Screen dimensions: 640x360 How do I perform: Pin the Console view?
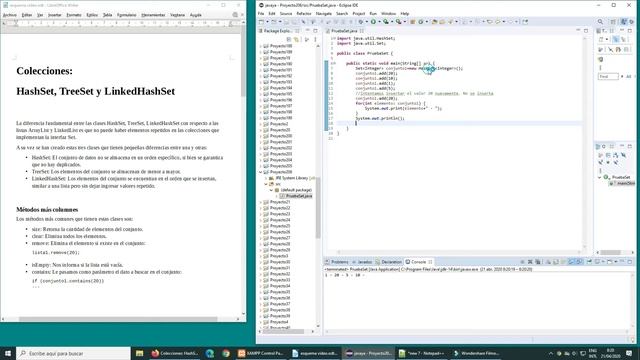589,262
